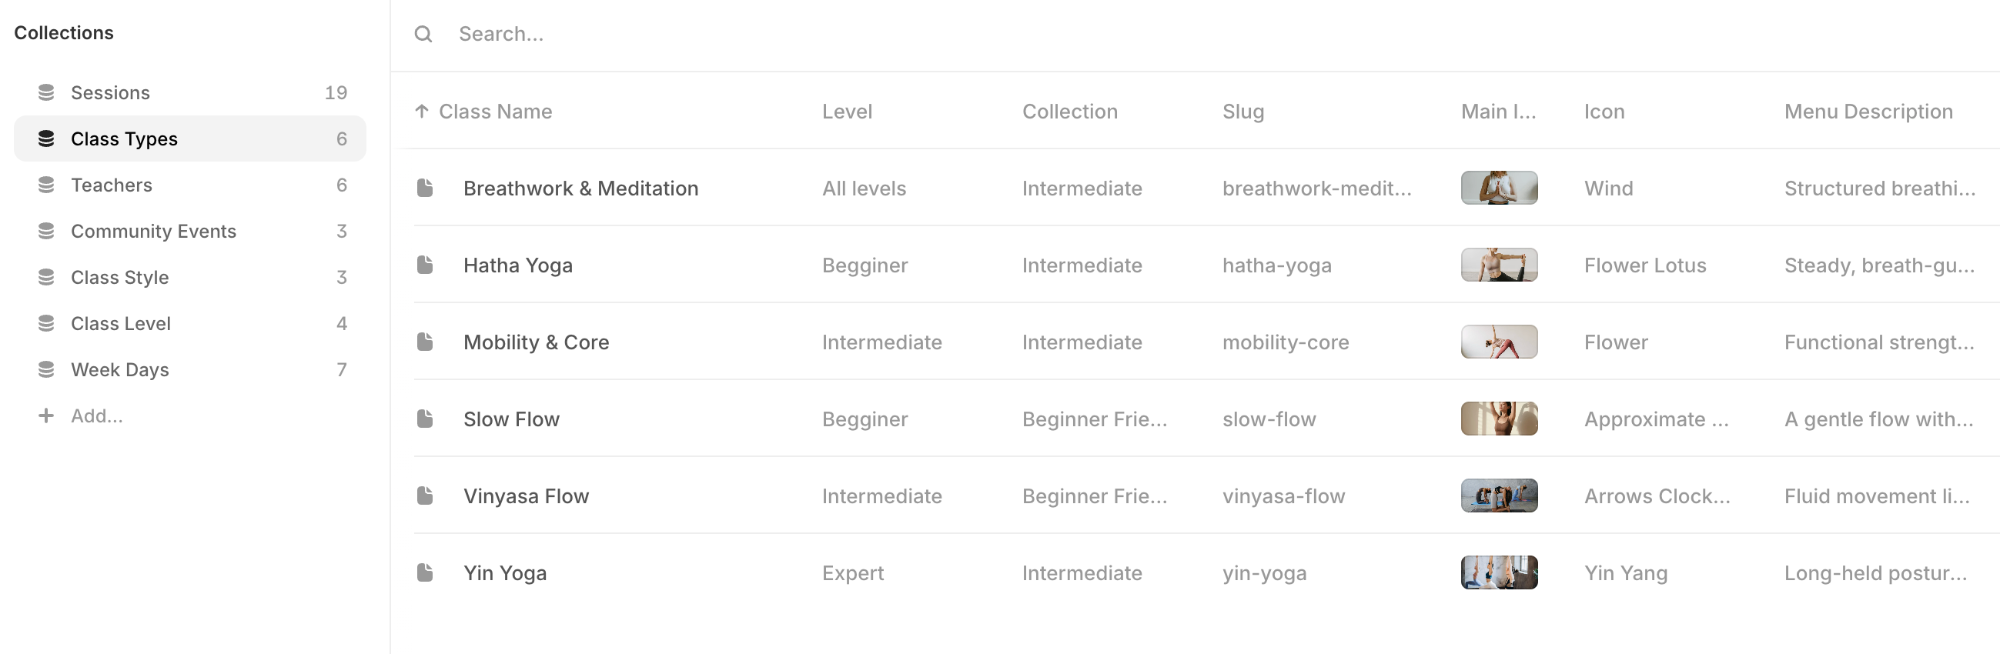
Task: Click the Week Days database icon
Action: (x=46, y=370)
